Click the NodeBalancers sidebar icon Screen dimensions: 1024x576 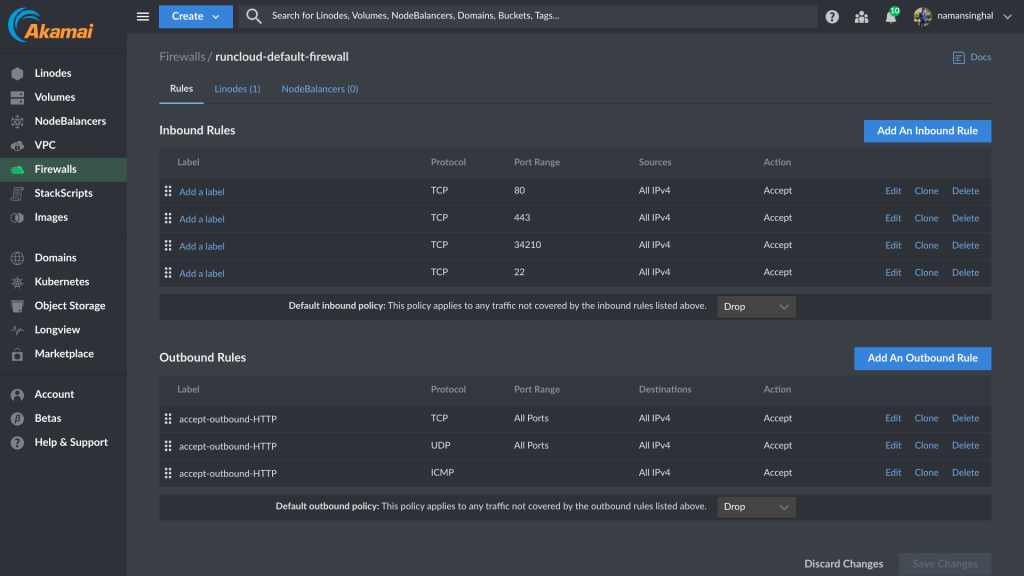[x=18, y=121]
